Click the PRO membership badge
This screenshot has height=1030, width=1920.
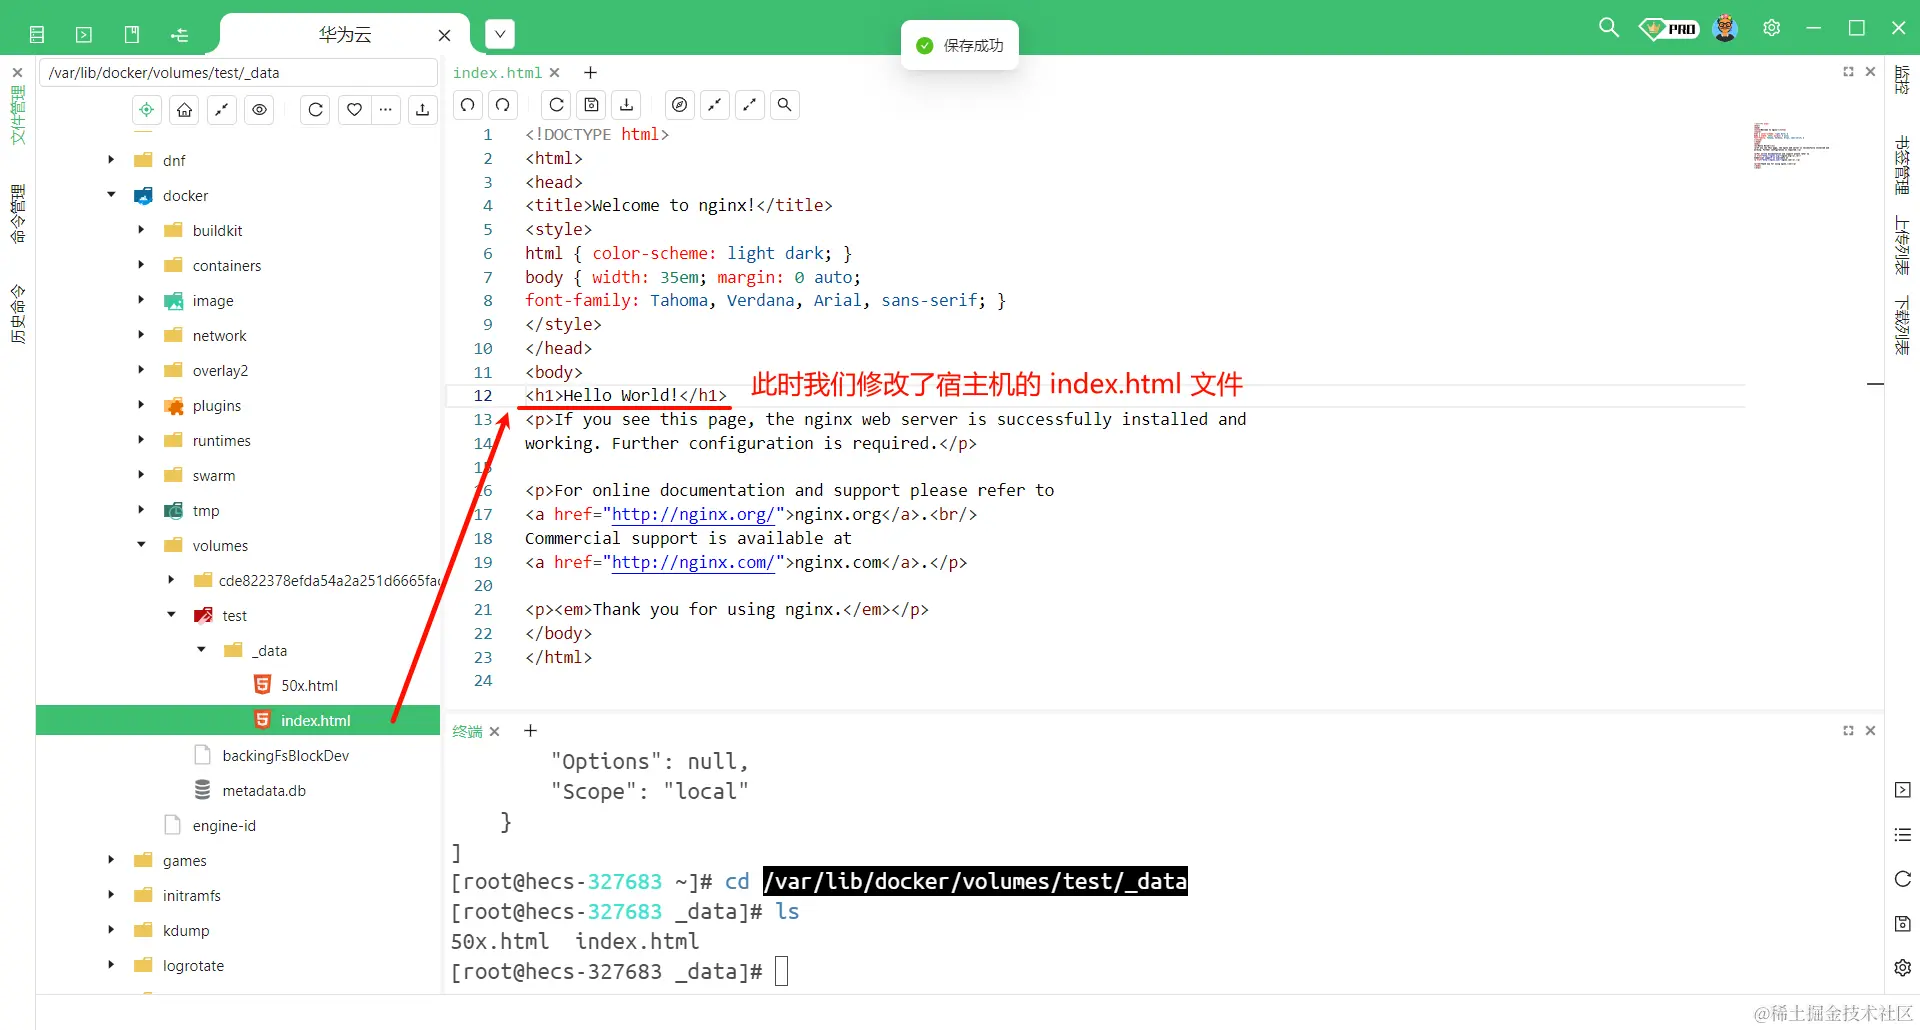[1669, 29]
